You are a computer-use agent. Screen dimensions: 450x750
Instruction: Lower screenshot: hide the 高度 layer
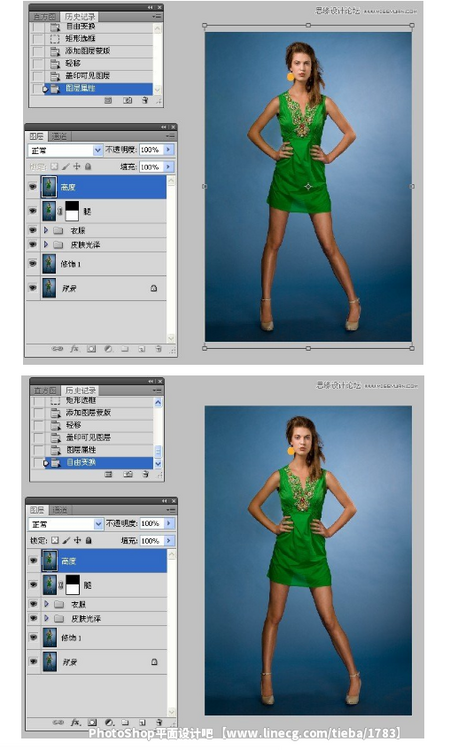33,561
